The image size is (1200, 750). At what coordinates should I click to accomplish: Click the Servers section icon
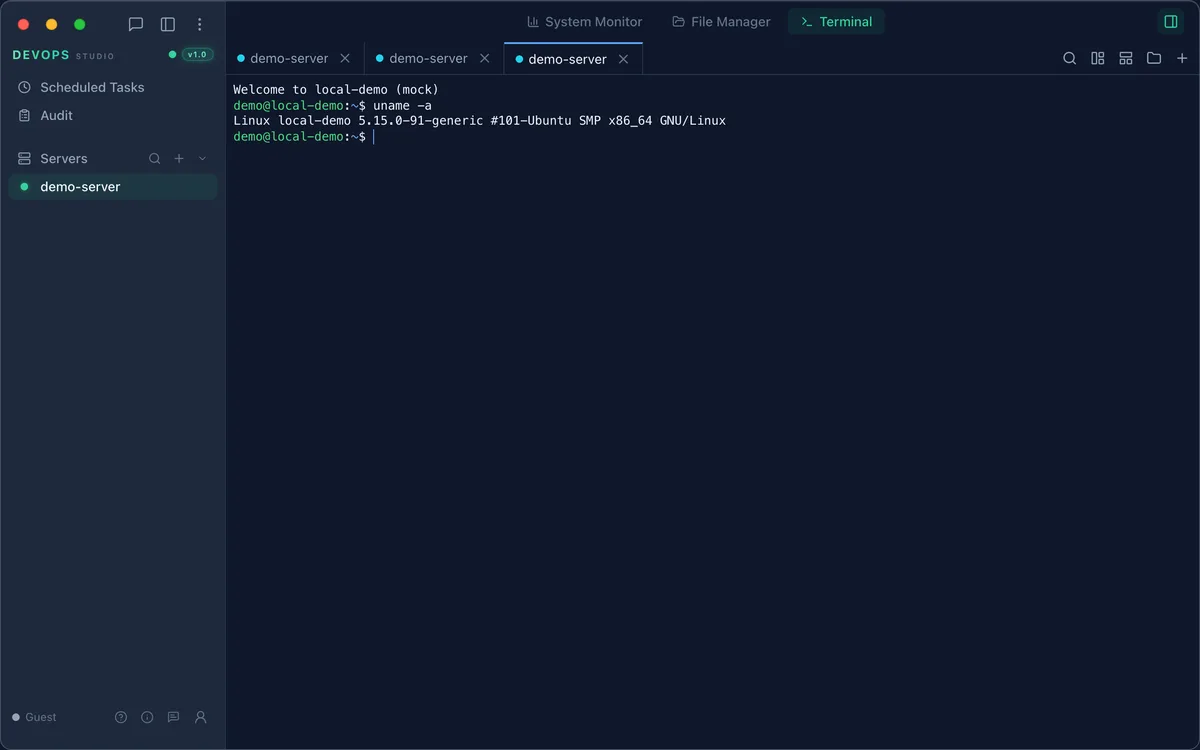click(25, 158)
